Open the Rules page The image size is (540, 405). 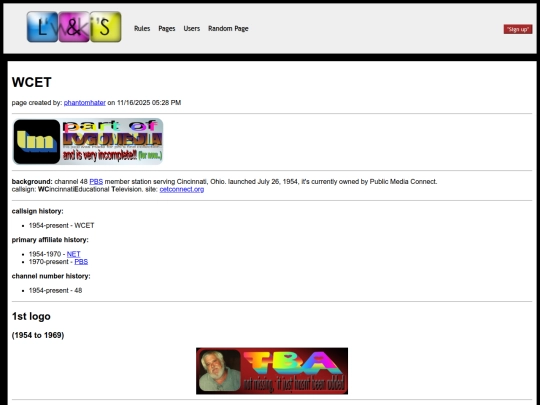pyautogui.click(x=142, y=29)
